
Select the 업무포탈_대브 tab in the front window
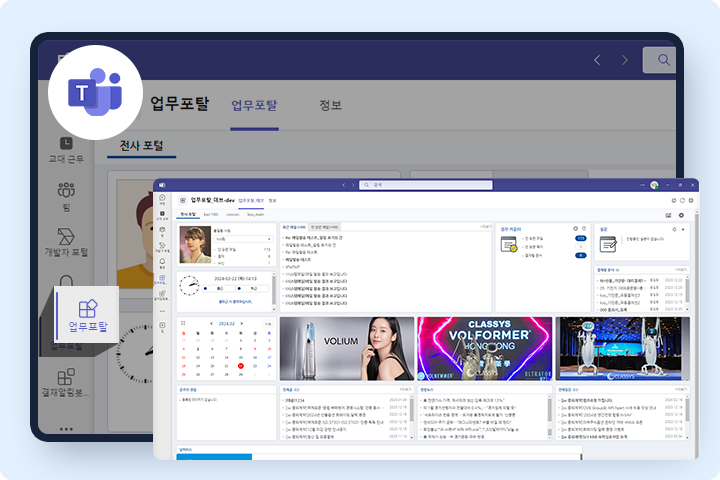[x=251, y=201]
